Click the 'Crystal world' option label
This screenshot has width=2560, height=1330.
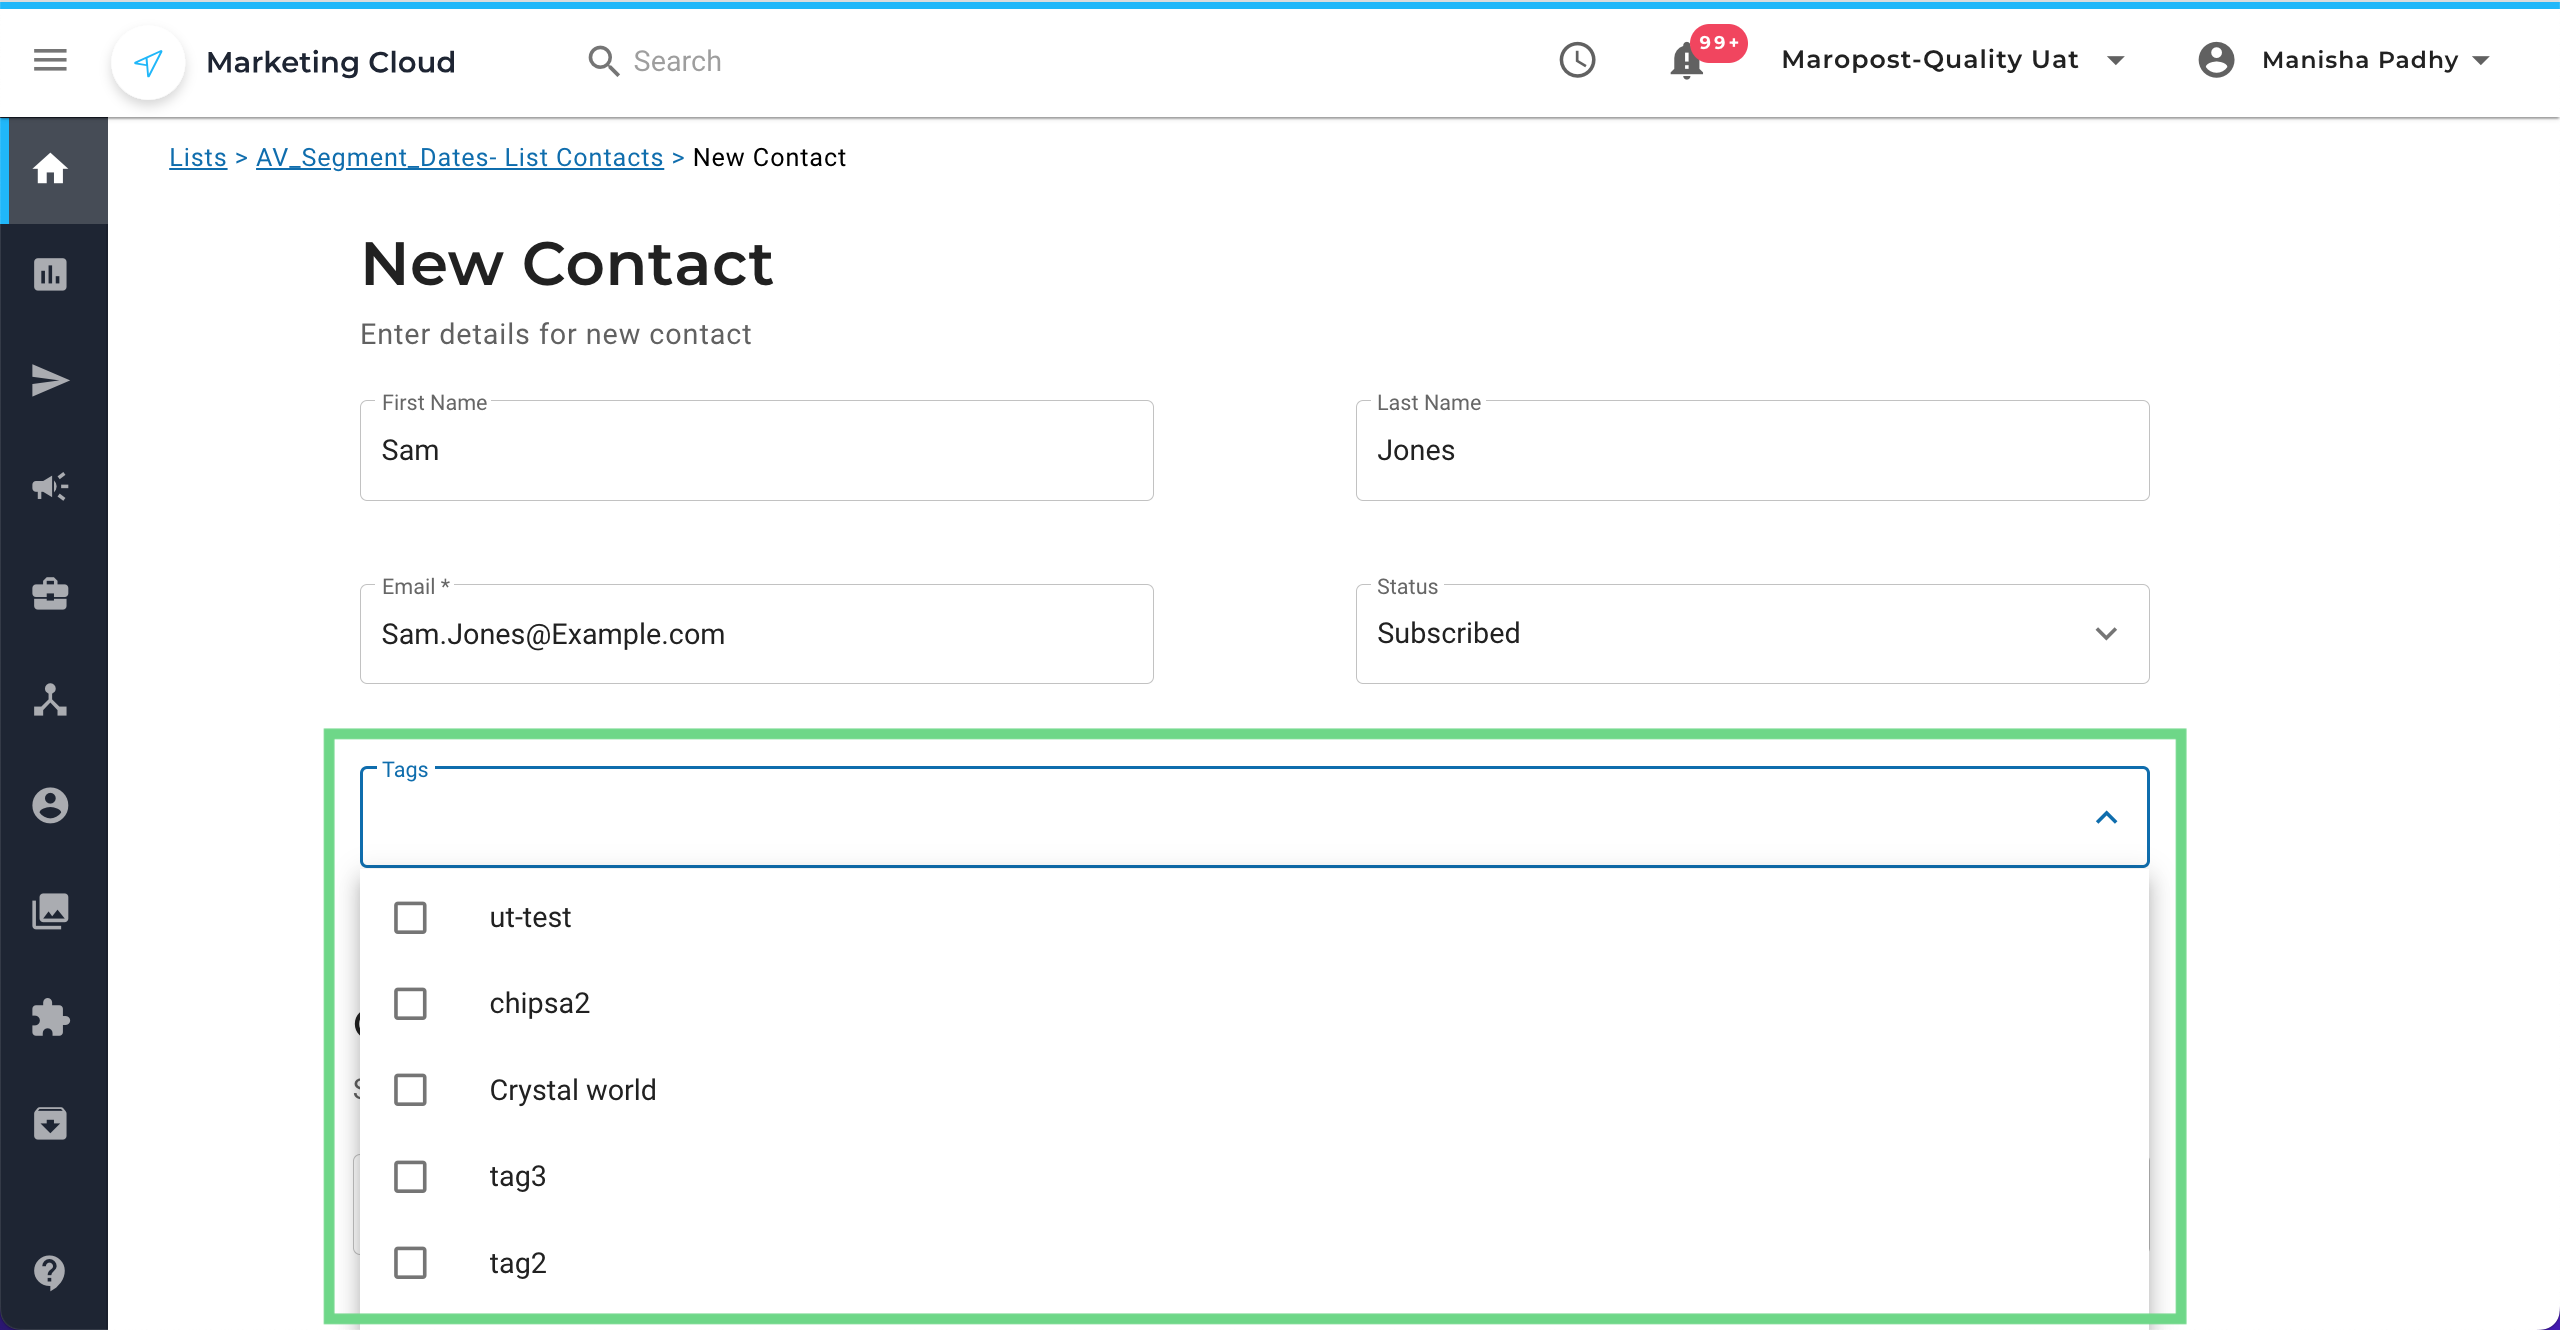point(573,1090)
